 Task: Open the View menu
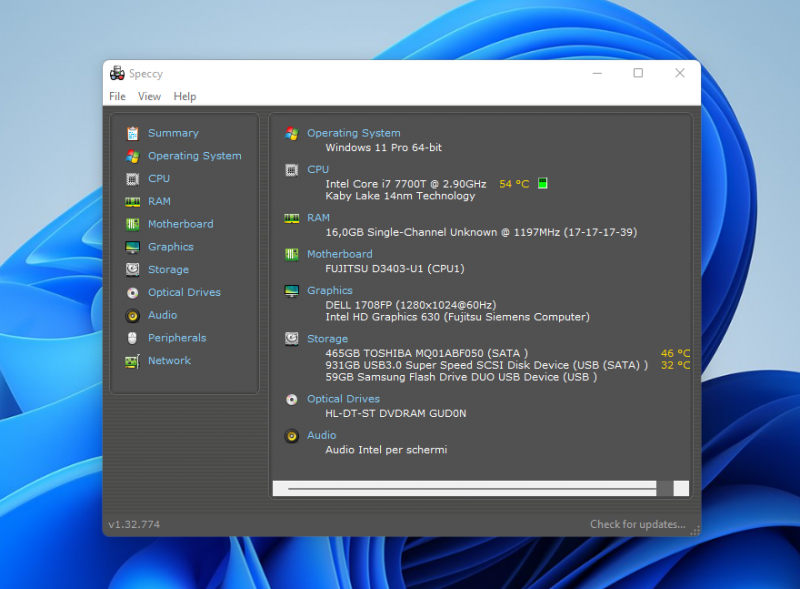click(149, 97)
